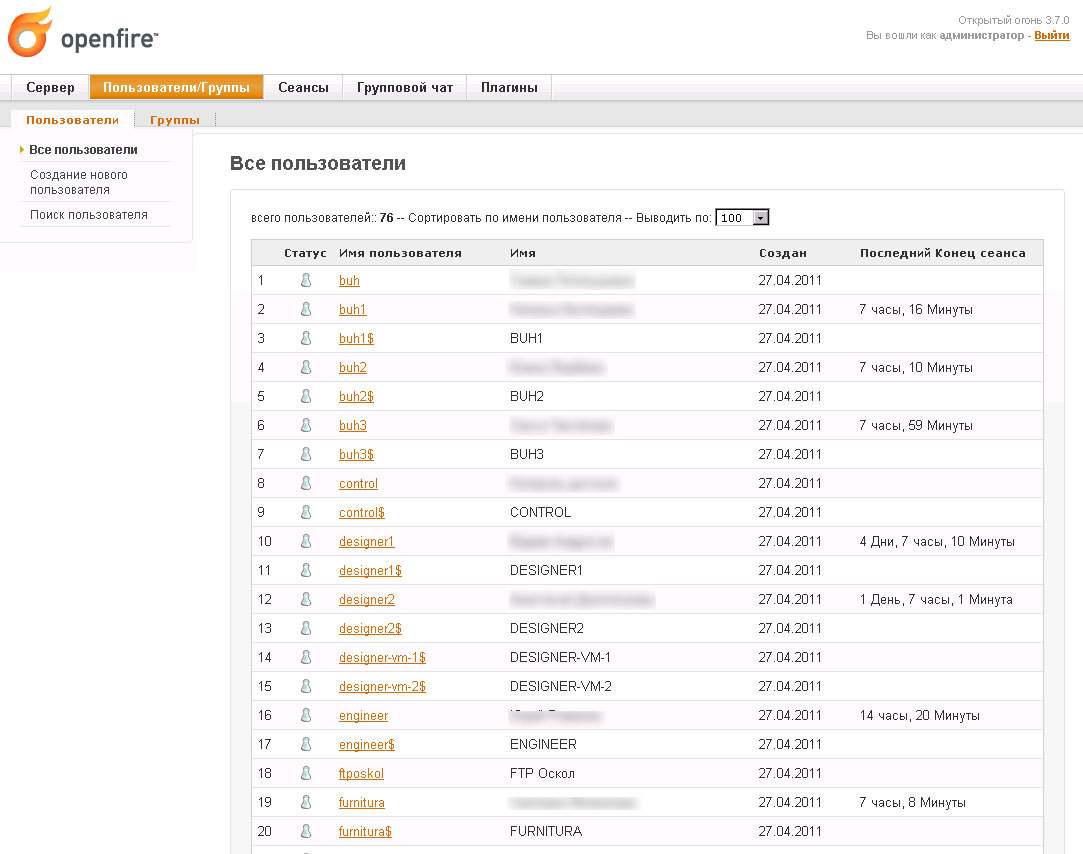This screenshot has width=1083, height=854.
Task: Switch to the Сеансы tab
Action: [x=303, y=88]
